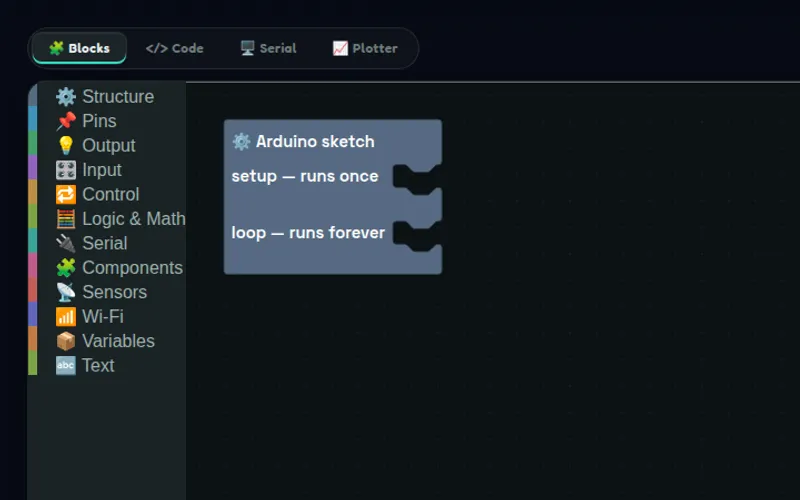
Task: Click the 'loop — runs forever' label
Action: (308, 233)
